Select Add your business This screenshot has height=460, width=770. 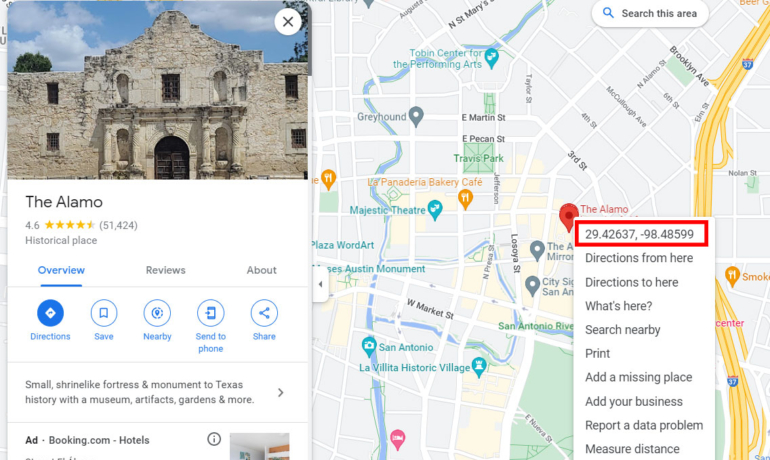tap(633, 402)
